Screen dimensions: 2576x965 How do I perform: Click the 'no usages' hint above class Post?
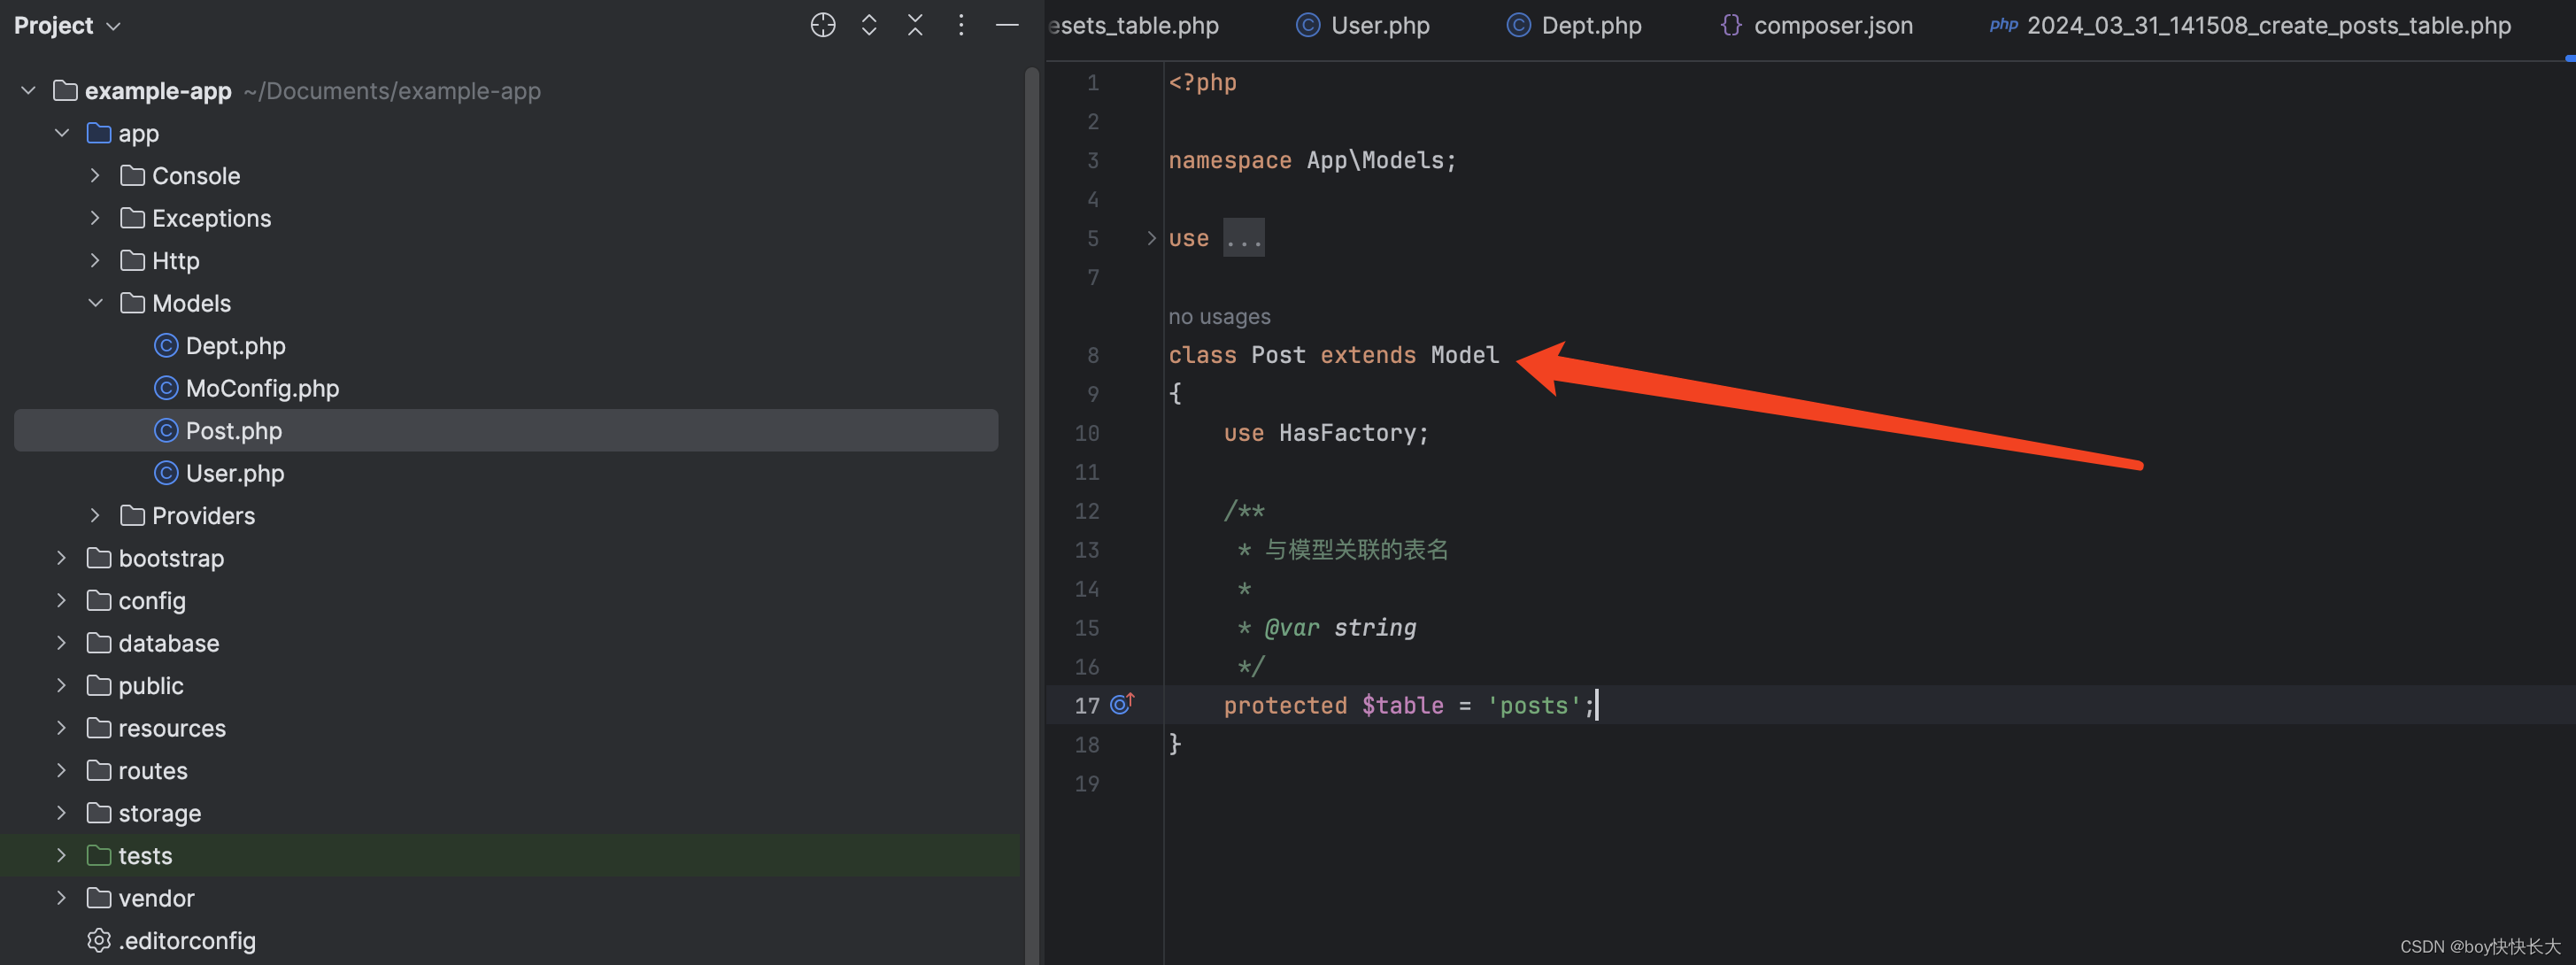pyautogui.click(x=1219, y=317)
